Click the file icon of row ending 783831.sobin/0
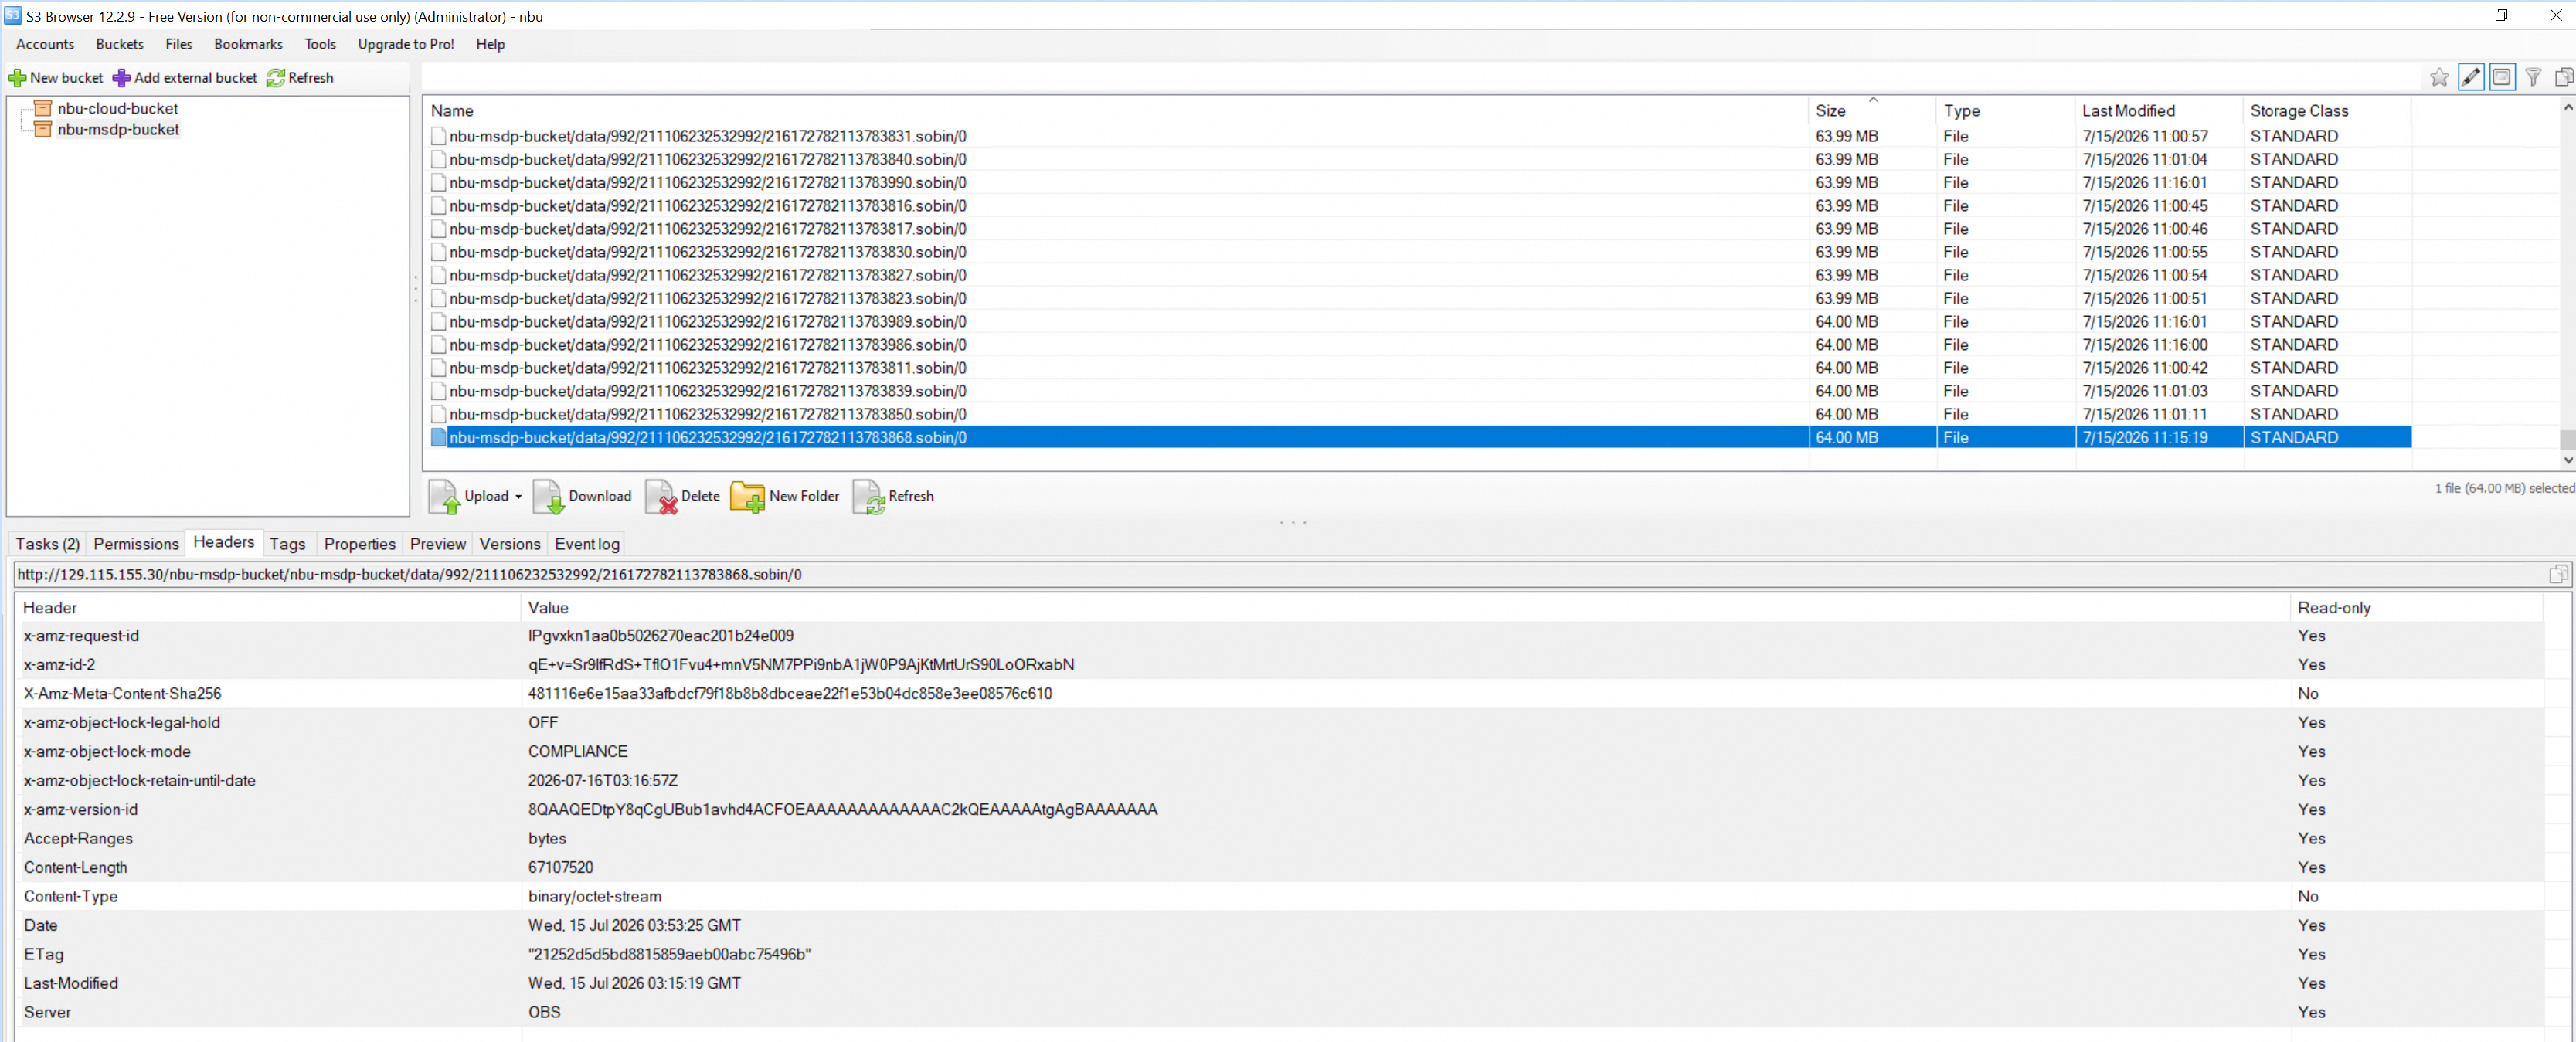The height and width of the screenshot is (1042, 2576). (438, 136)
